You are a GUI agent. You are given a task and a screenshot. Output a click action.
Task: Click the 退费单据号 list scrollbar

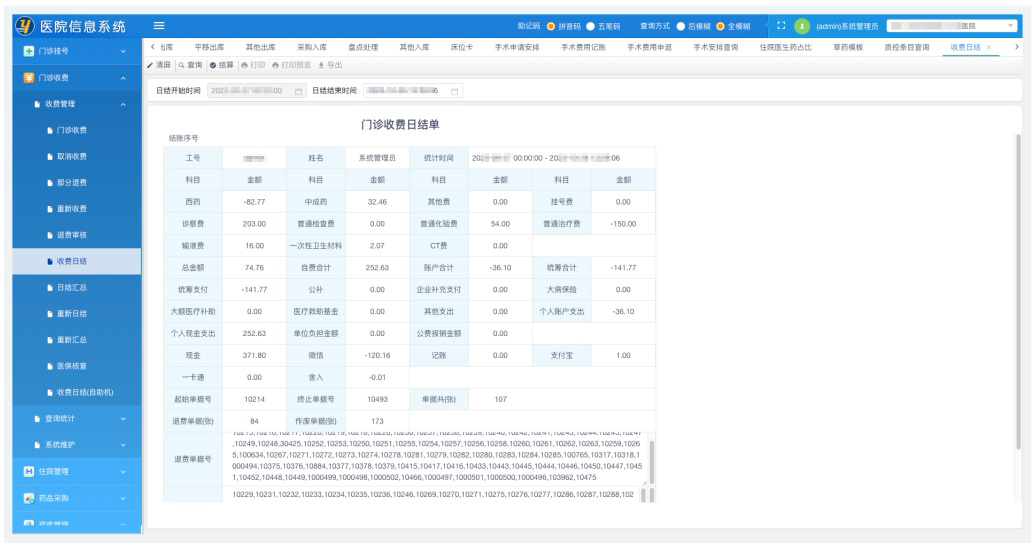click(x=652, y=463)
